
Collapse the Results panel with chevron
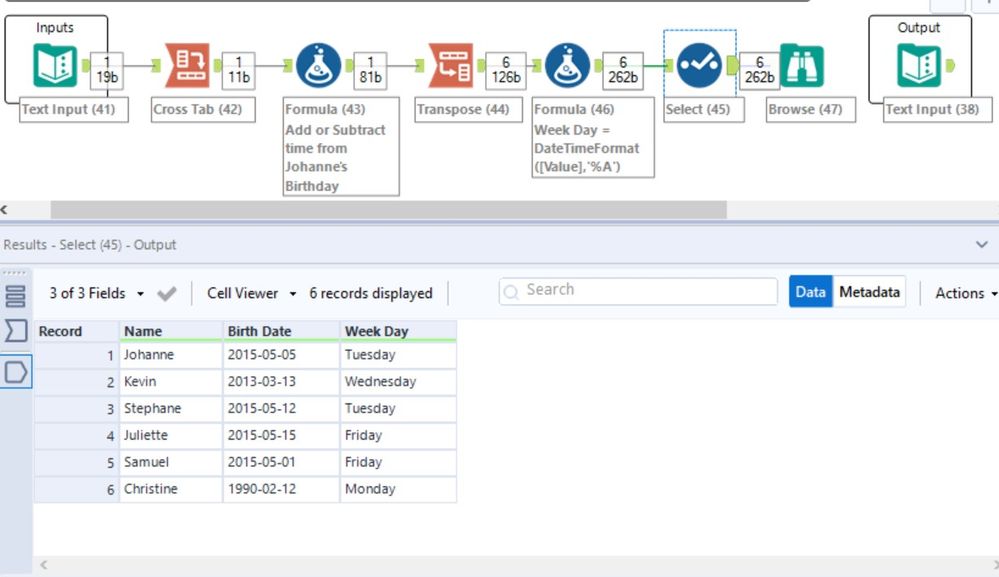coord(982,245)
